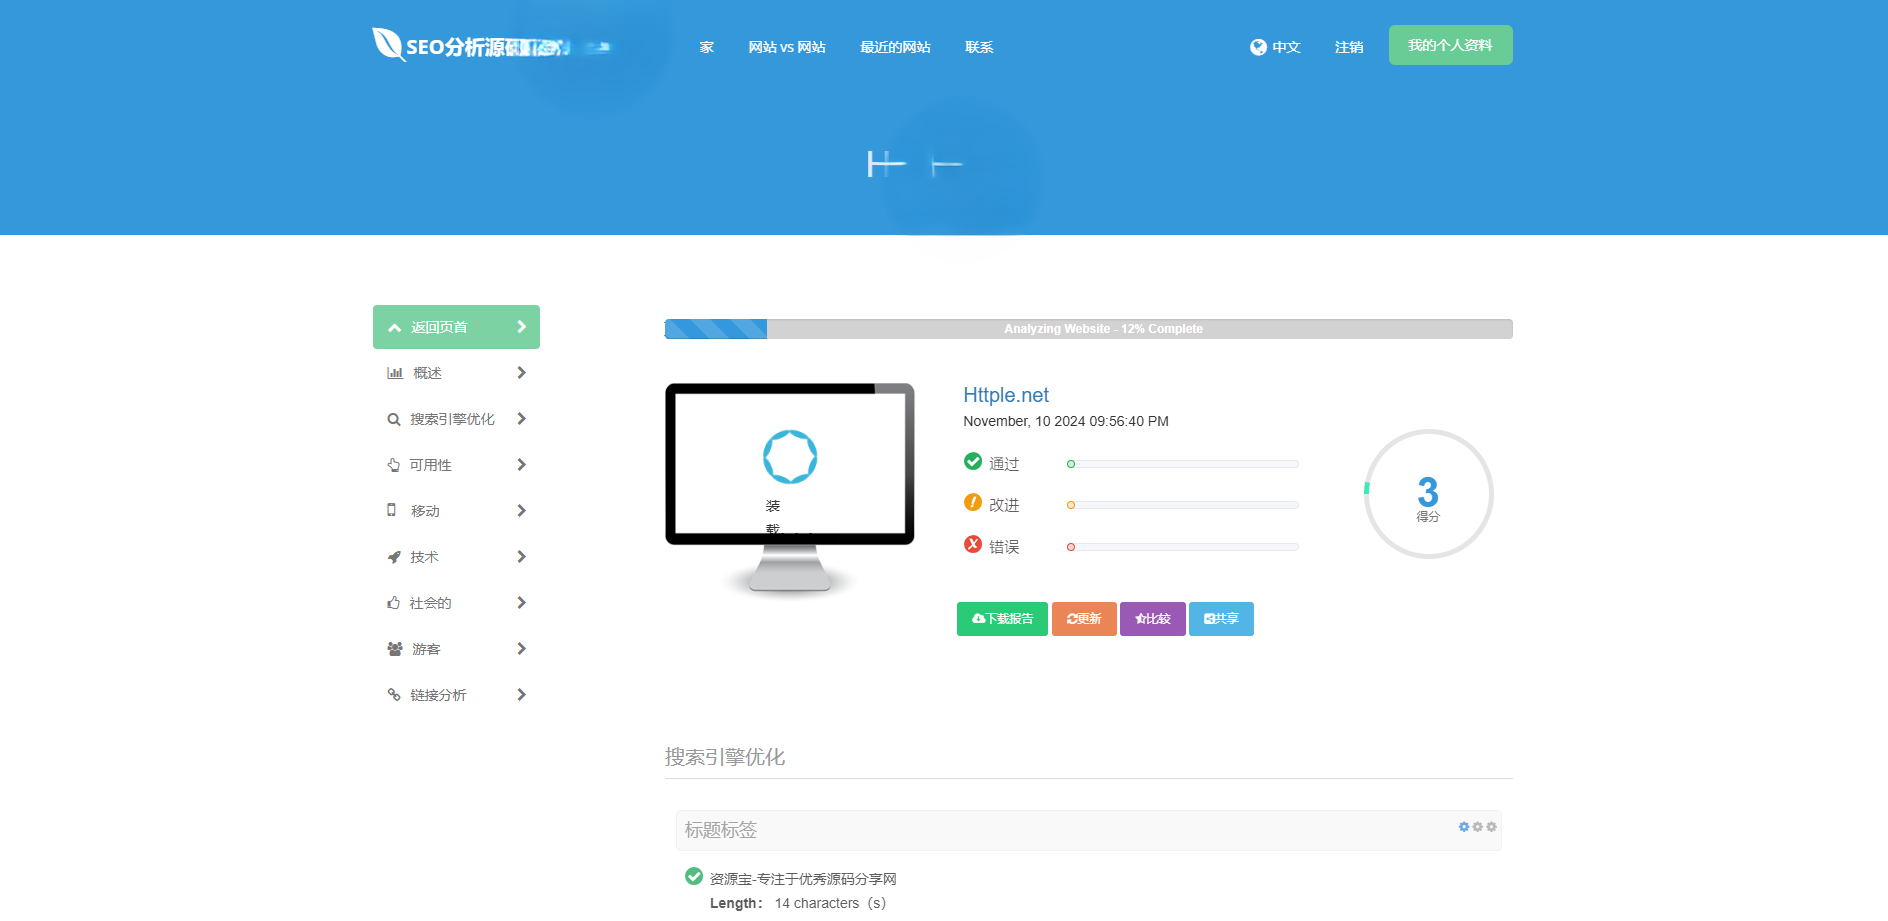This screenshot has width=1888, height=921.
Task: Select the 可用性 sidebar label
Action: tap(430, 465)
